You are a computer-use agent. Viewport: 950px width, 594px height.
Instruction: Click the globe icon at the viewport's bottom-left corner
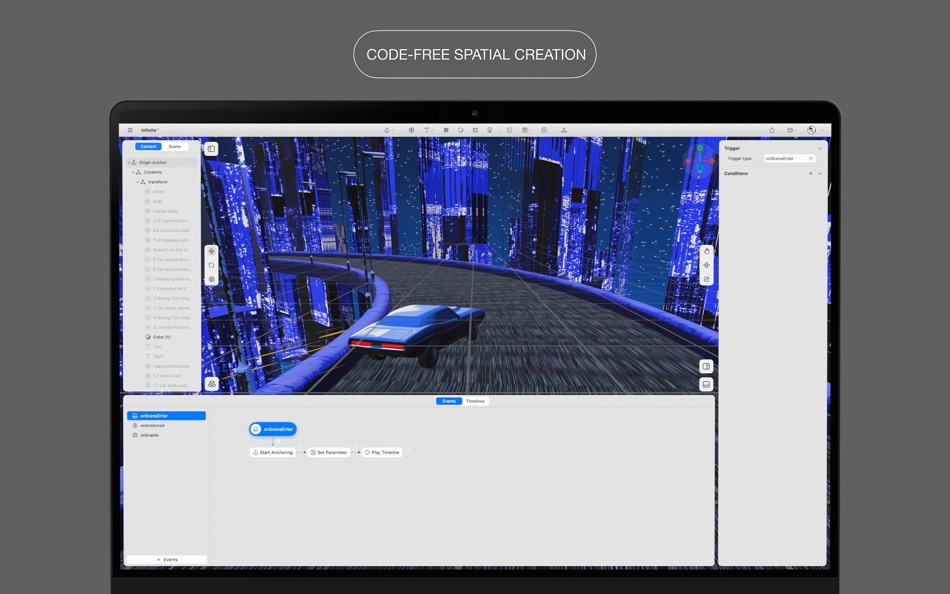211,382
